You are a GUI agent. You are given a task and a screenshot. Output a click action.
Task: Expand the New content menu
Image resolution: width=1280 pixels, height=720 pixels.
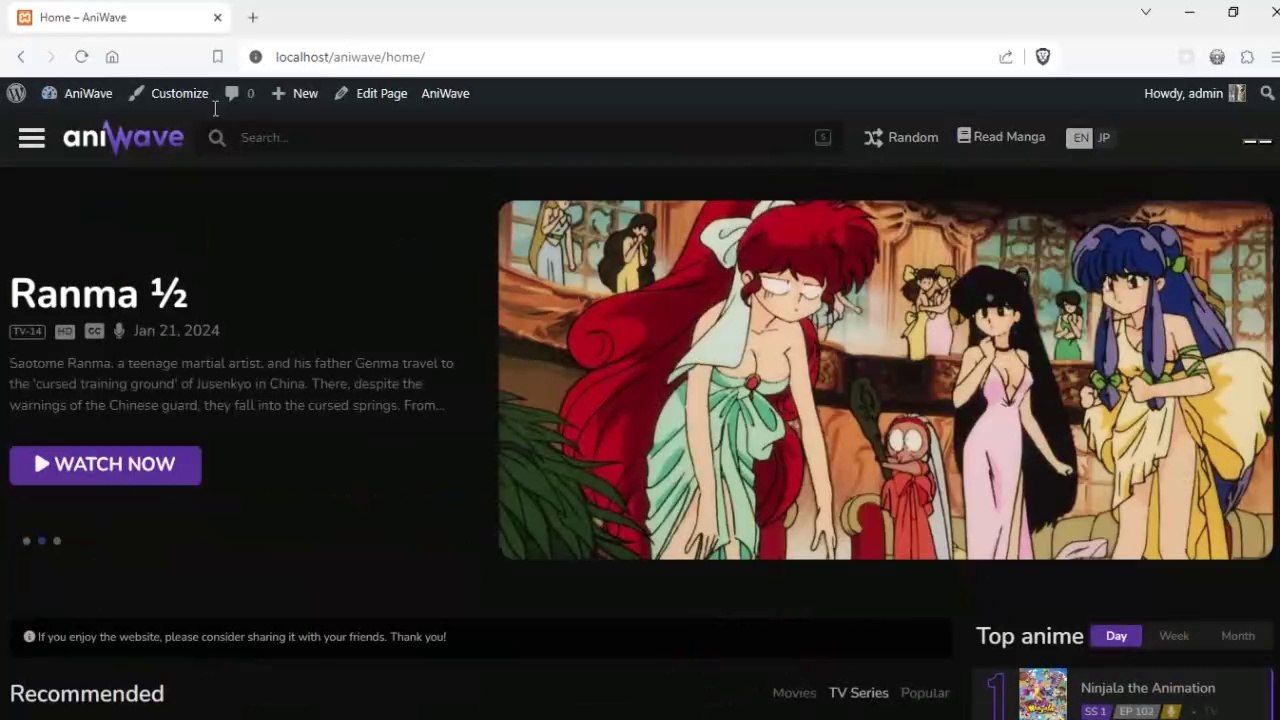(295, 93)
